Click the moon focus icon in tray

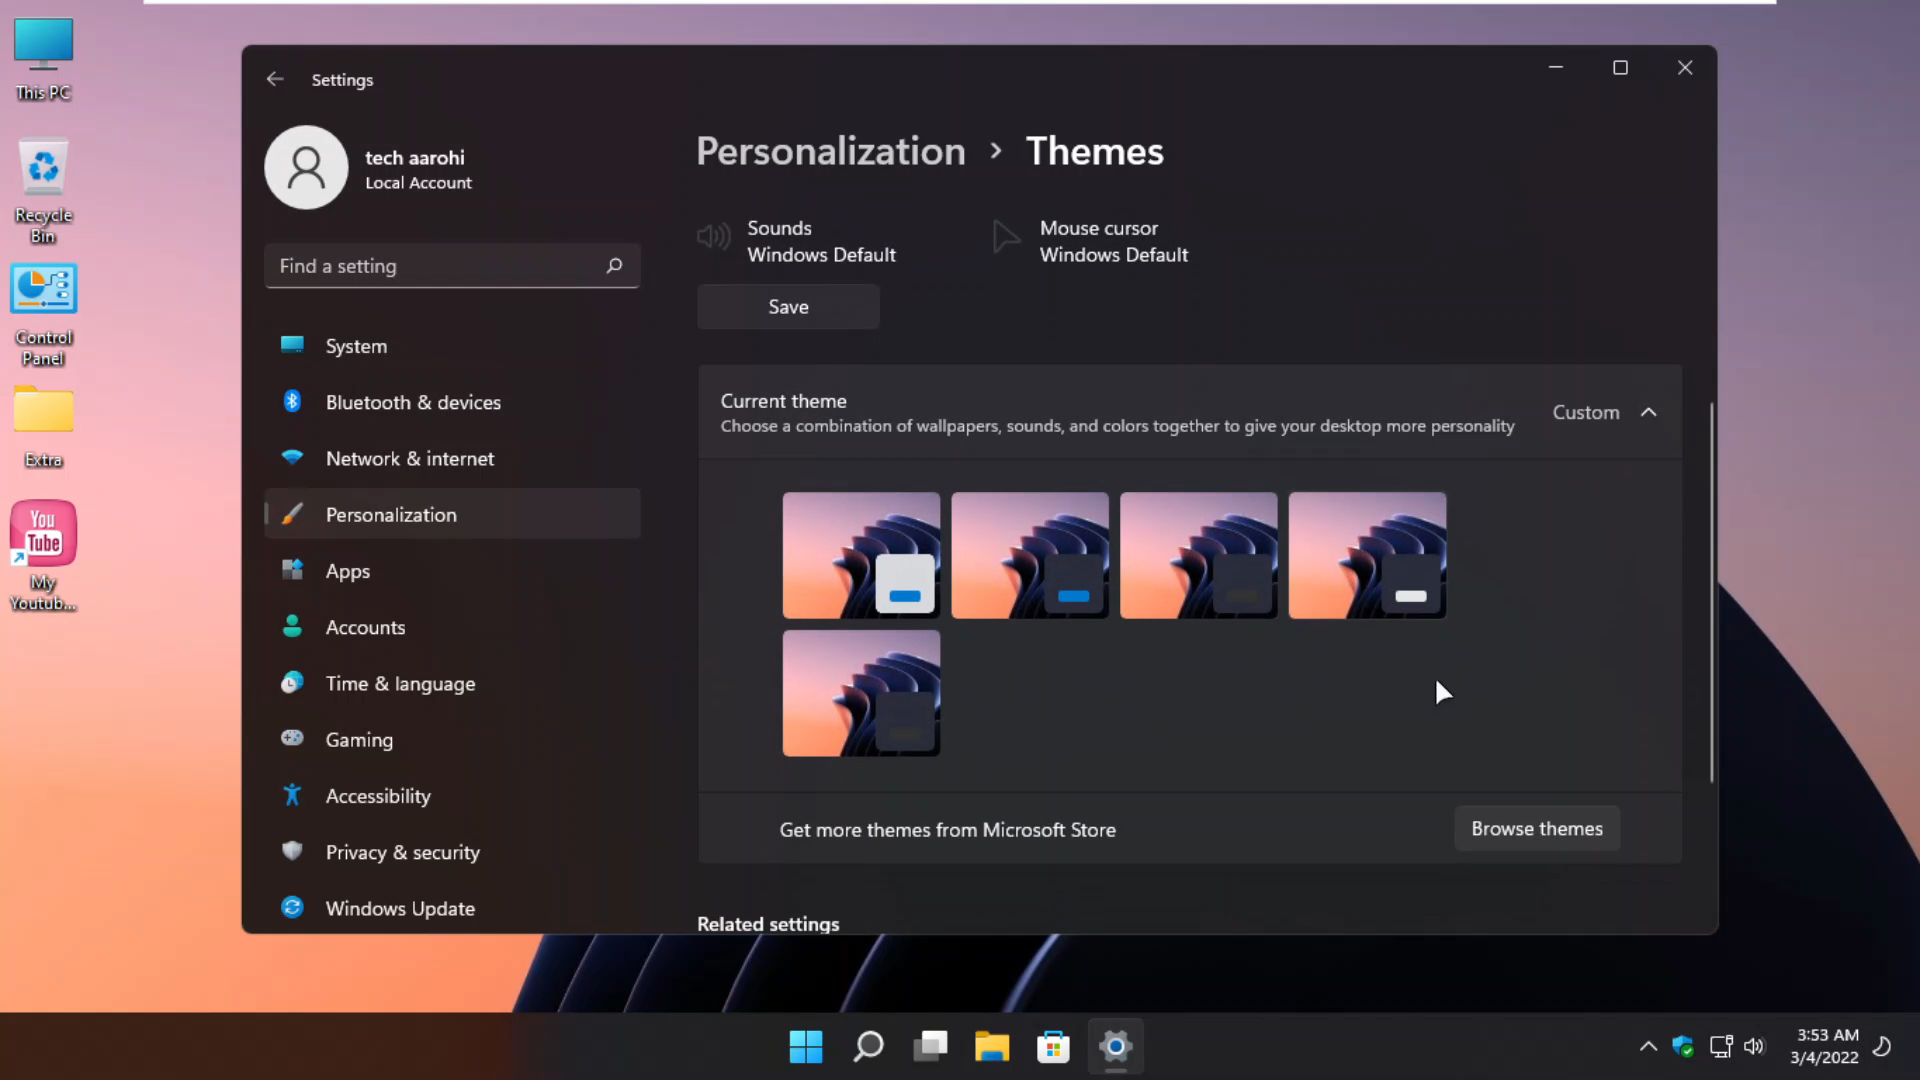1881,1047
